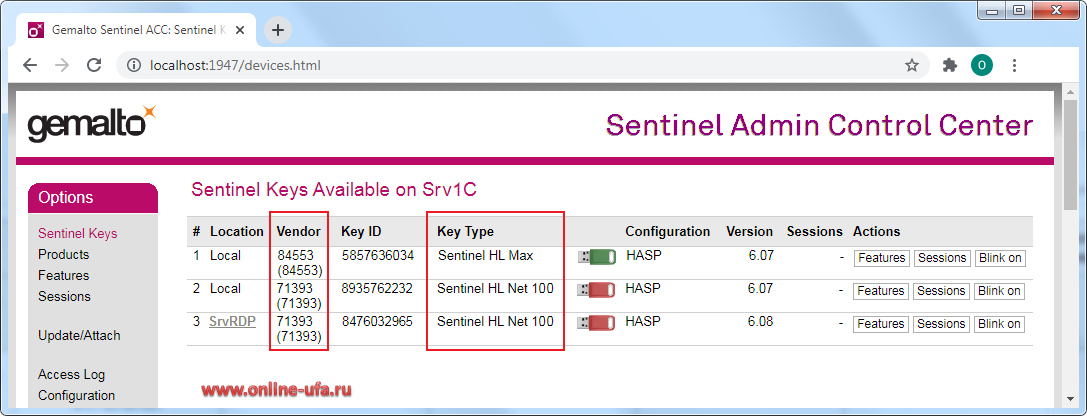Click Features button for key 5857636034
The width and height of the screenshot is (1087, 416).
click(880, 258)
